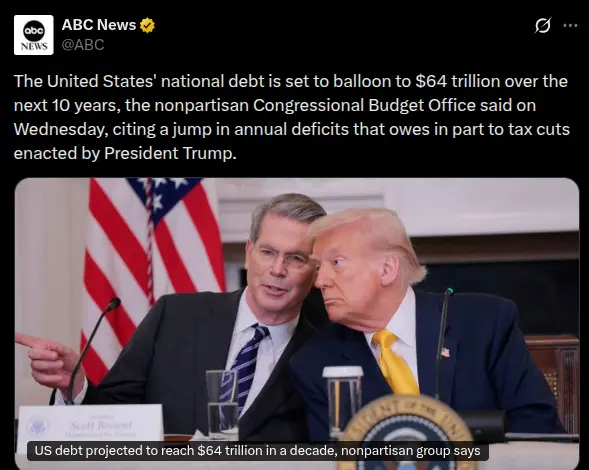Open the US debt projected headline caption
The height and width of the screenshot is (470, 589).
coord(257,450)
